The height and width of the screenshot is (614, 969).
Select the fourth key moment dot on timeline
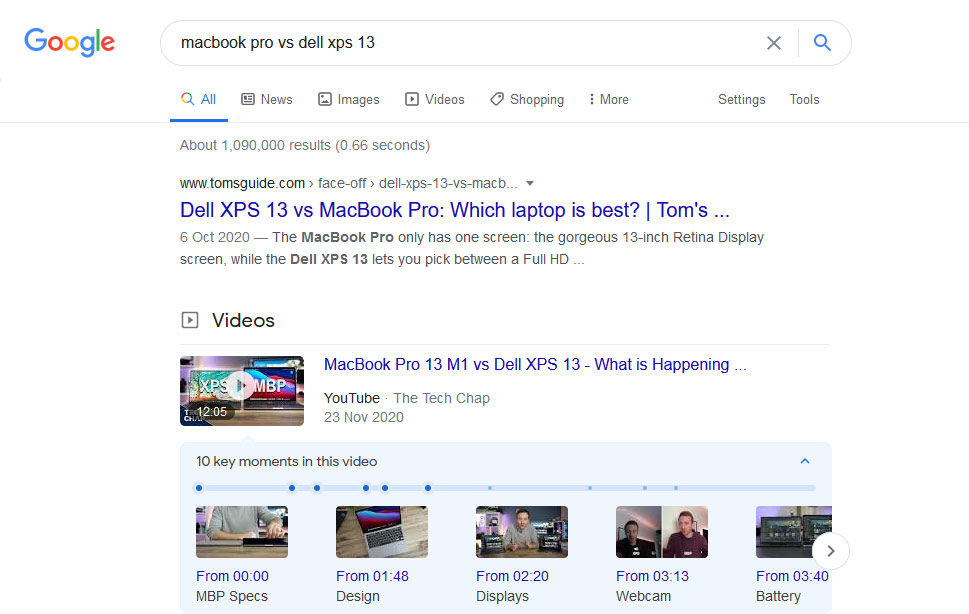(366, 488)
